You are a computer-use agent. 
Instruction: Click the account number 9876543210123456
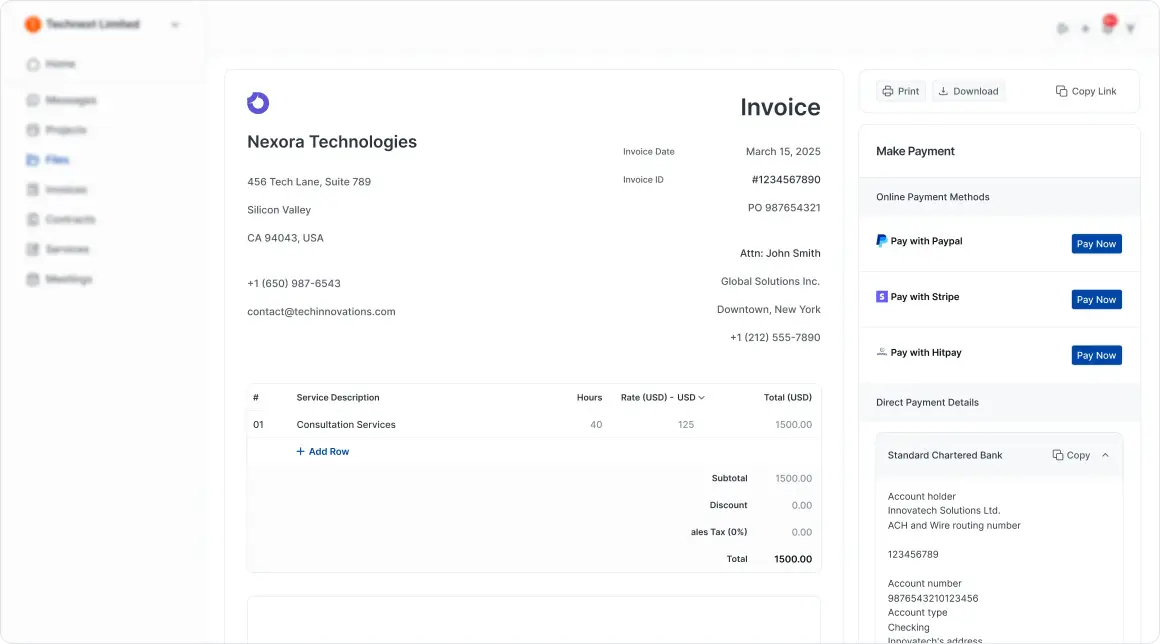(932, 598)
